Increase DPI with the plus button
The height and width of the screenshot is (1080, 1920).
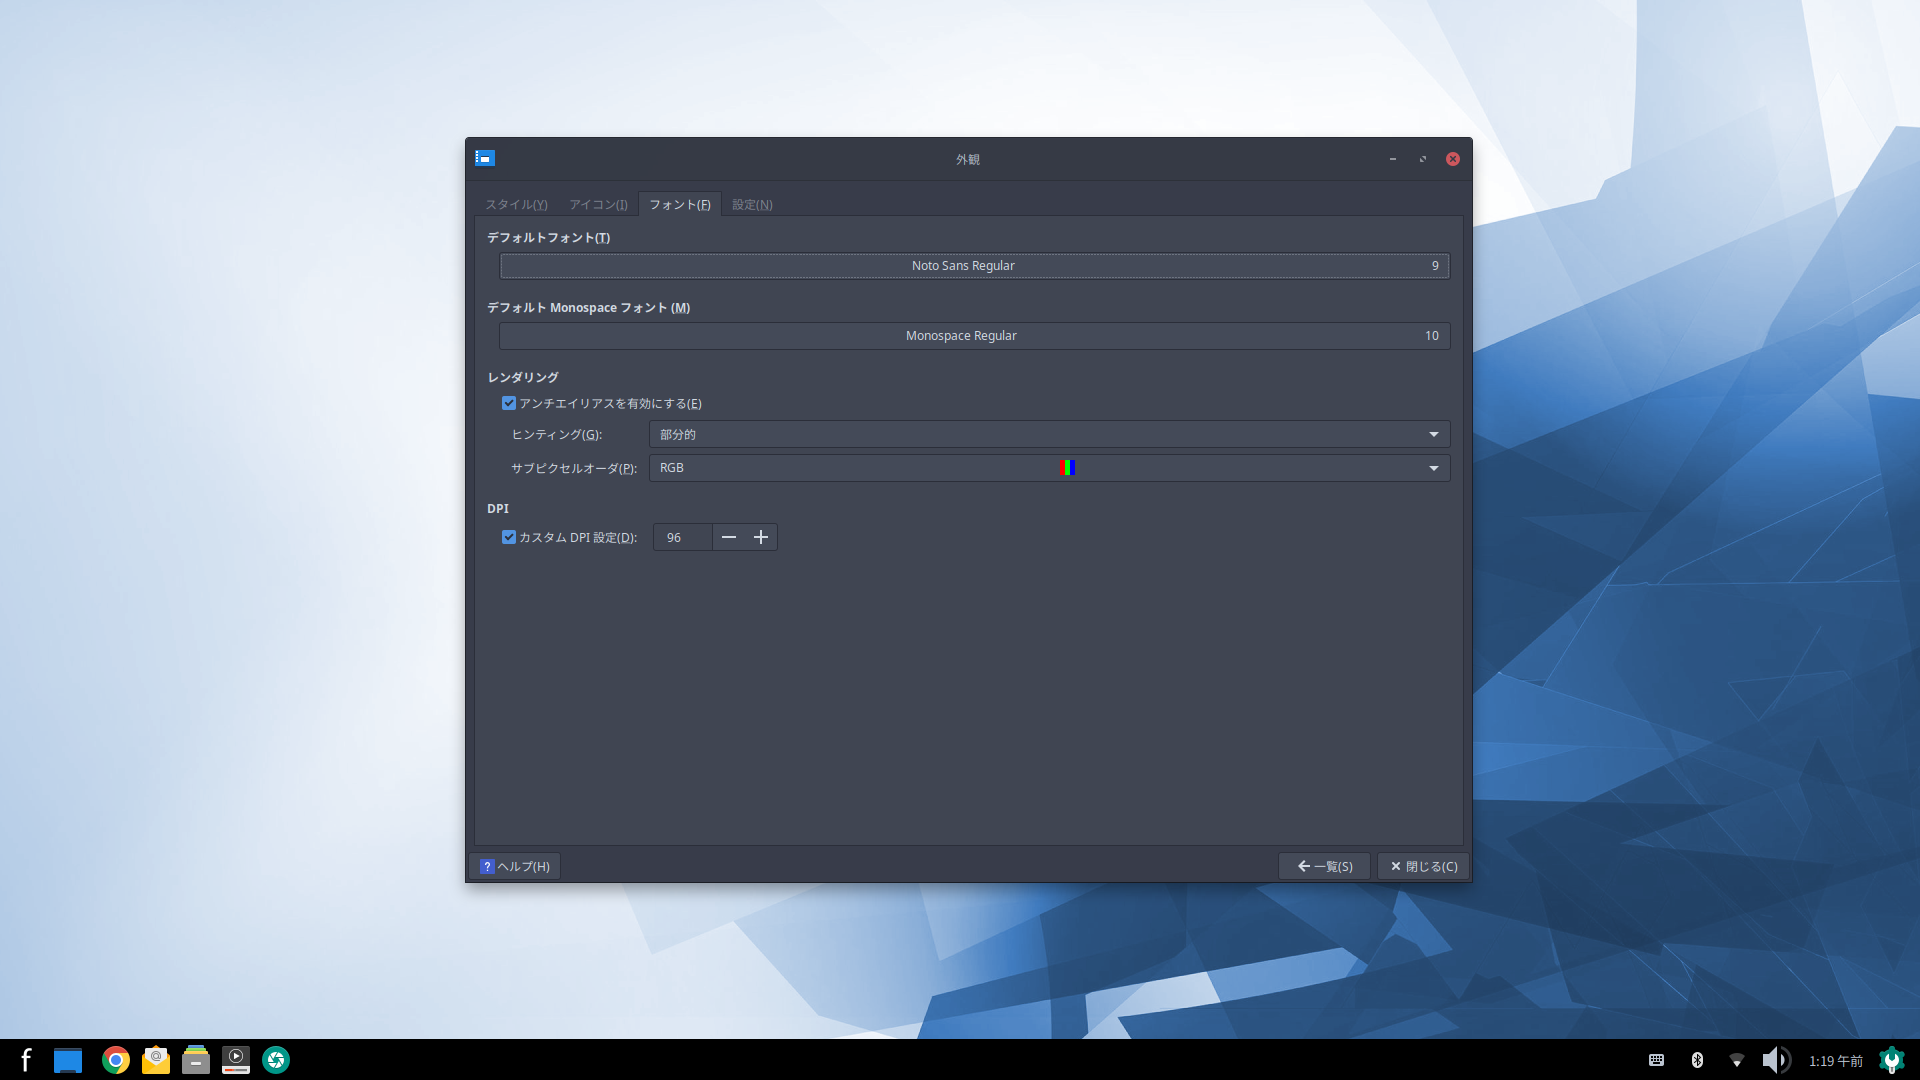761,538
